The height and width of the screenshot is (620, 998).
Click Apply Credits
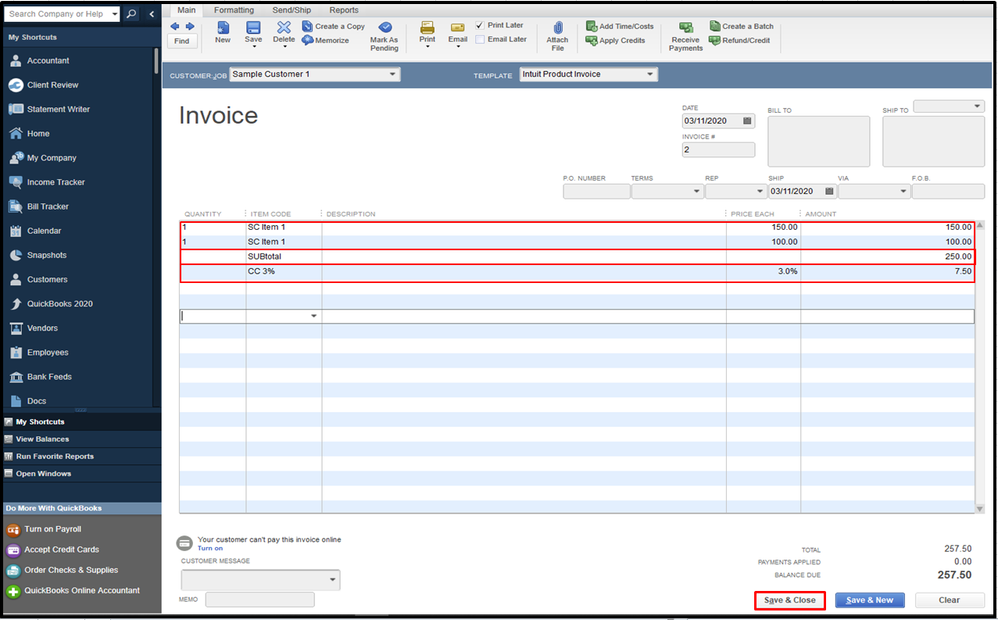(615, 40)
